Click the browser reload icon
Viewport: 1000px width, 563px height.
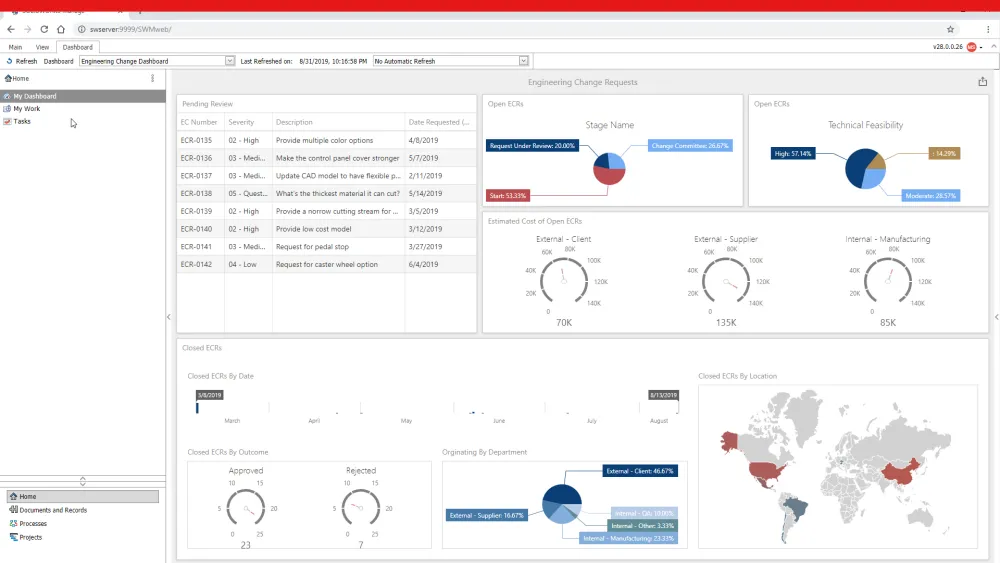click(x=44, y=29)
